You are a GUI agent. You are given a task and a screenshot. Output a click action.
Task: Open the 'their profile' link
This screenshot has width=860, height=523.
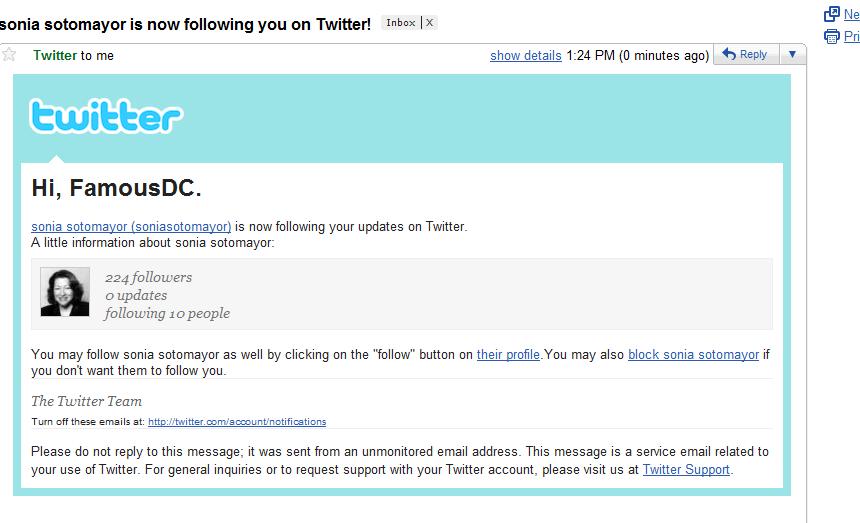tap(508, 355)
